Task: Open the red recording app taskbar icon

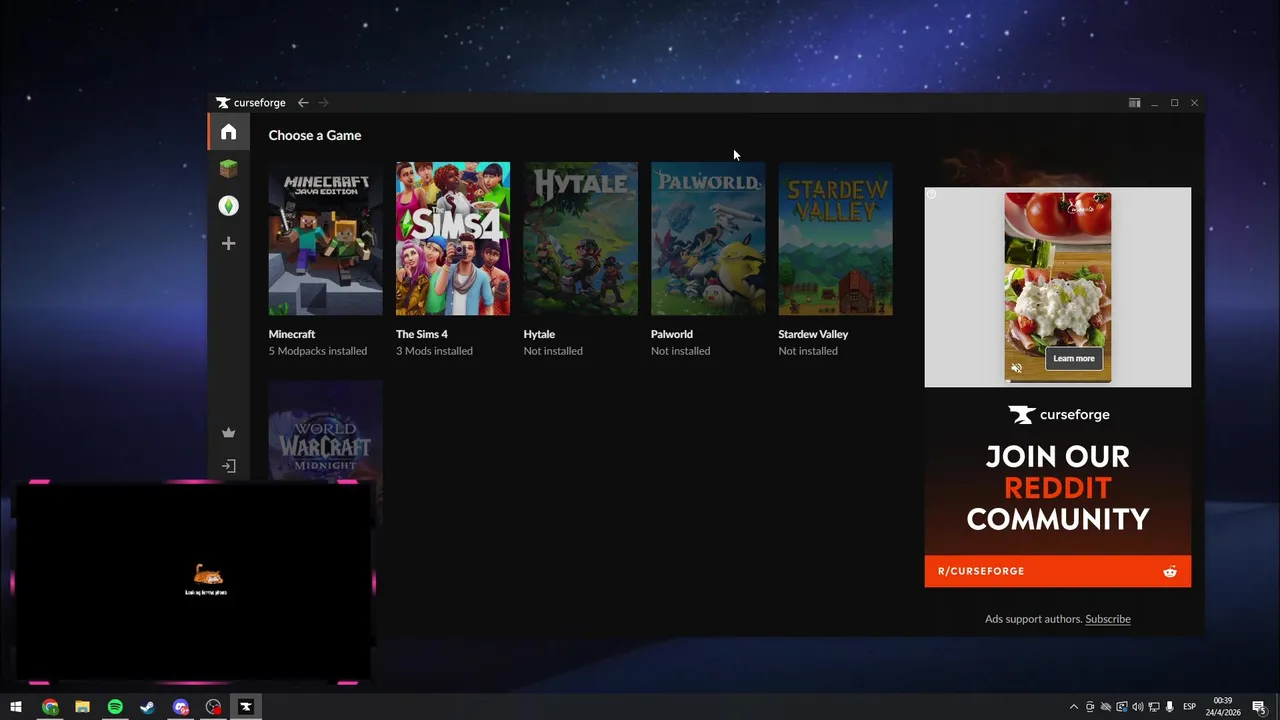Action: (x=213, y=707)
